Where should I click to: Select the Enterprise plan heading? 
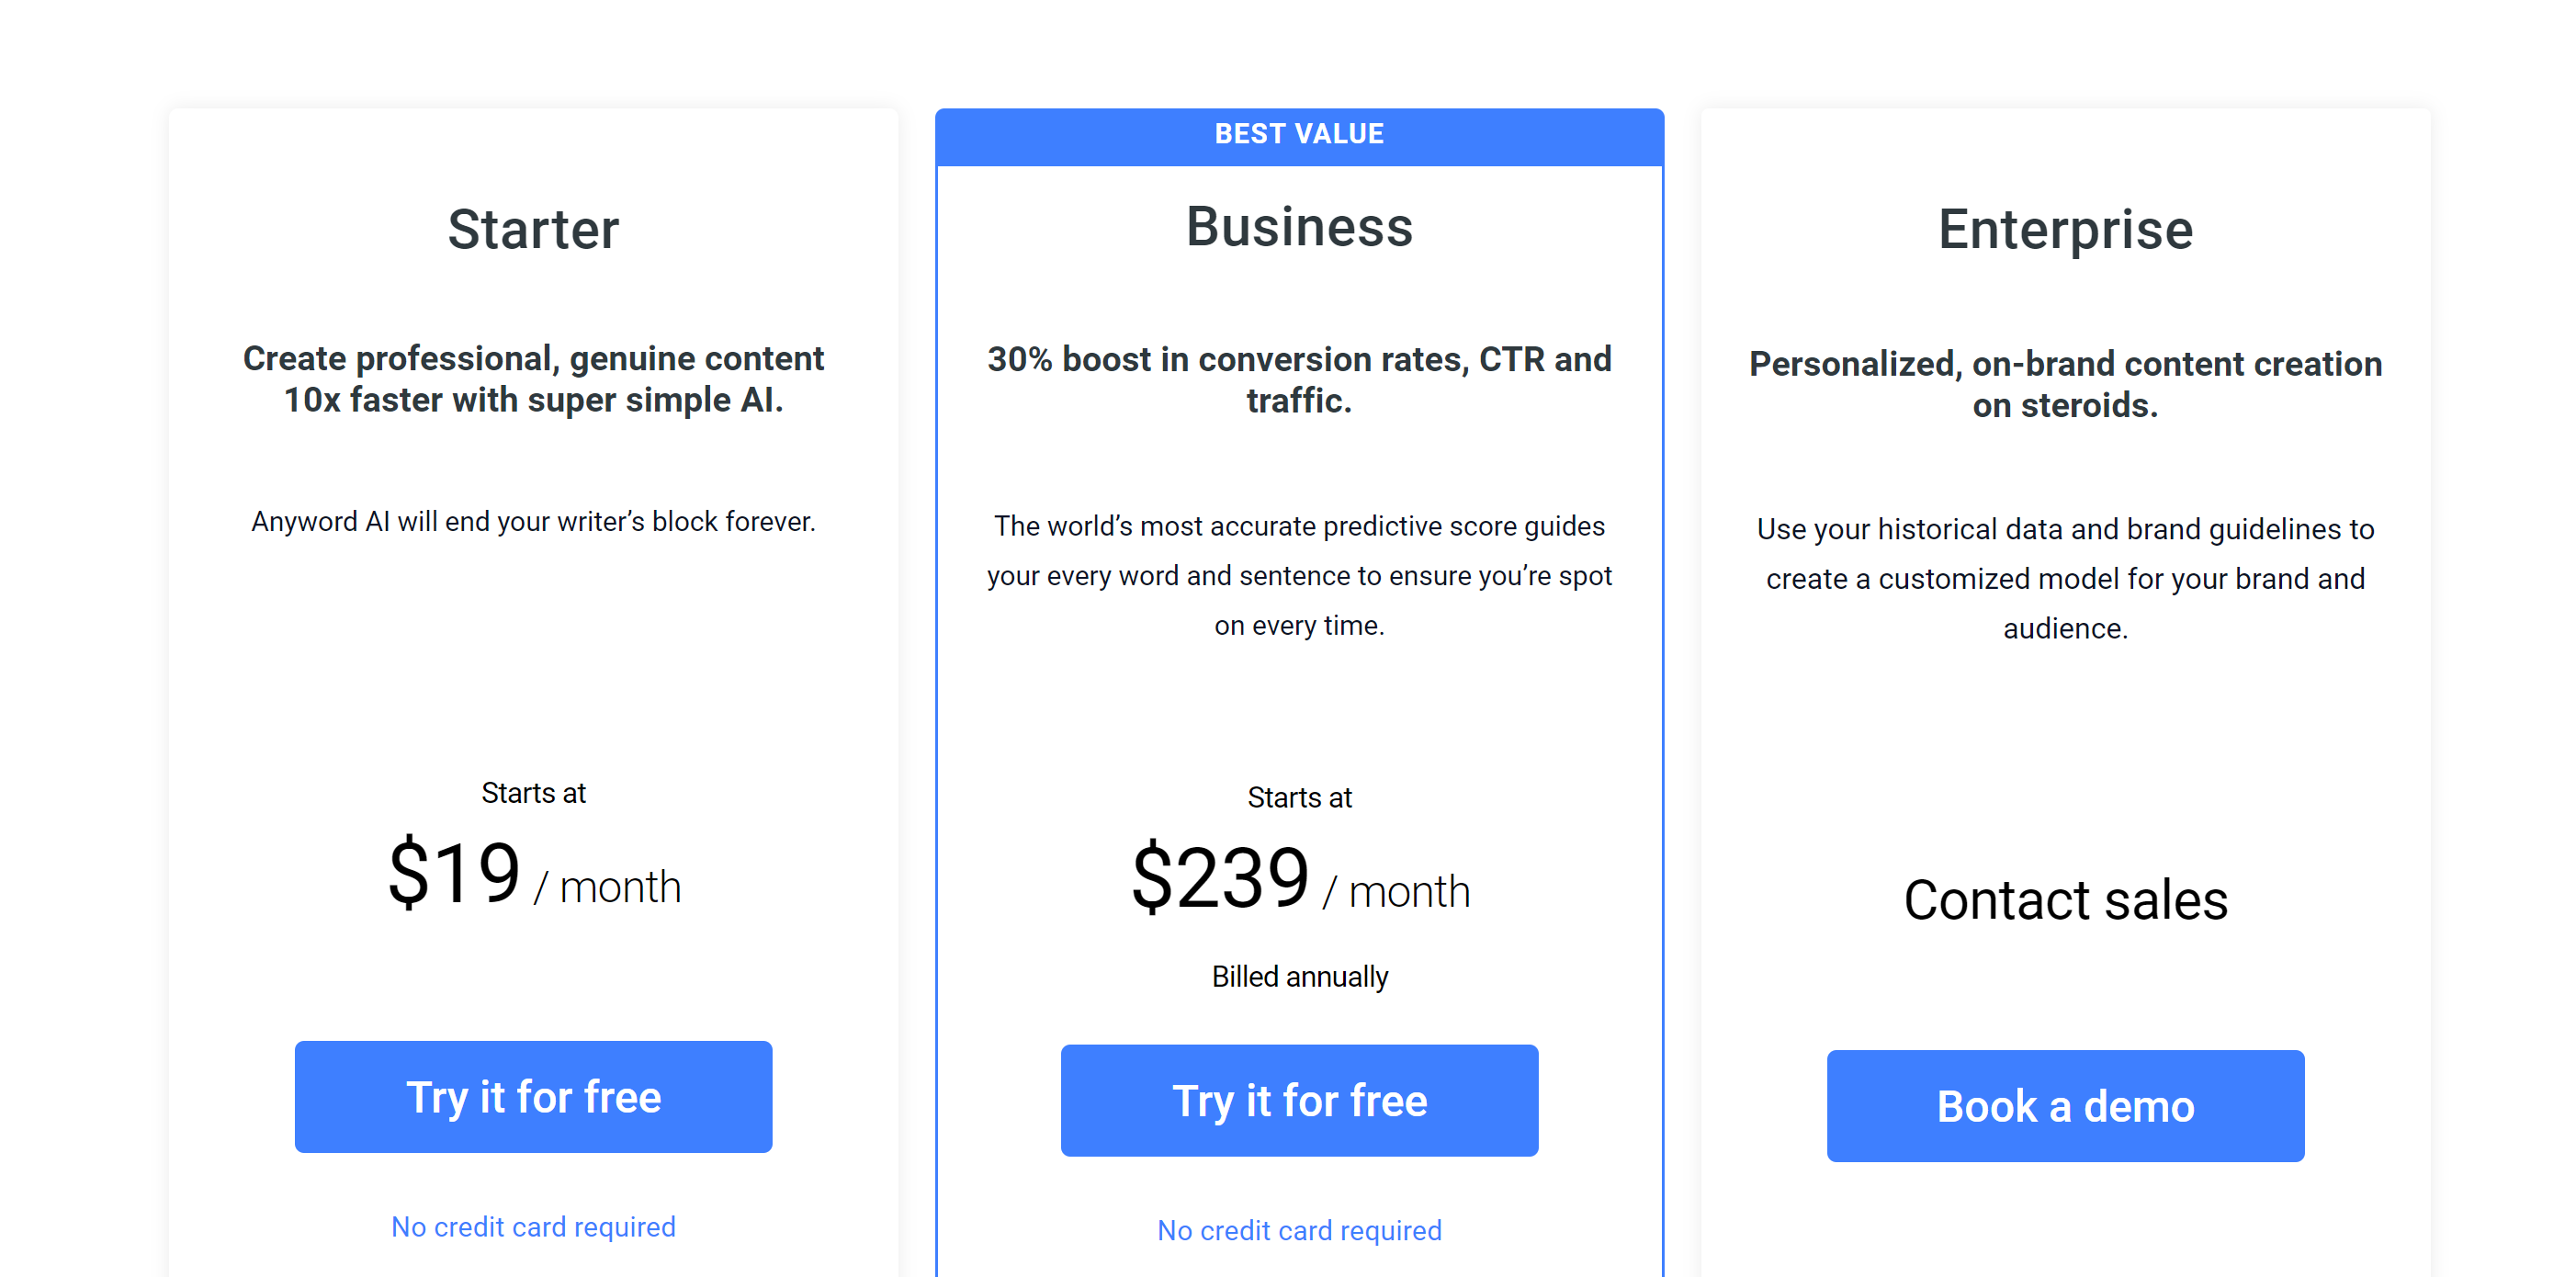[x=2065, y=229]
